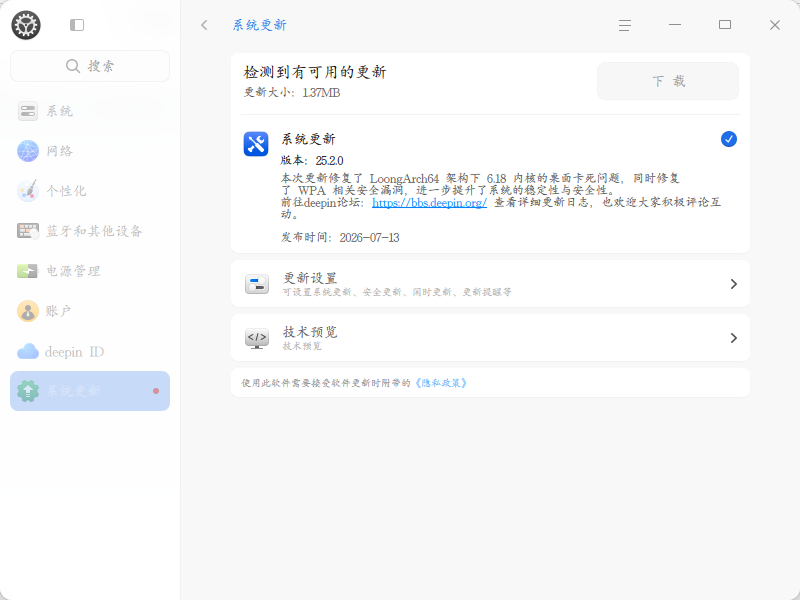The height and width of the screenshot is (600, 800).
Task: Open 更新设置 update settings row
Action: 490,284
